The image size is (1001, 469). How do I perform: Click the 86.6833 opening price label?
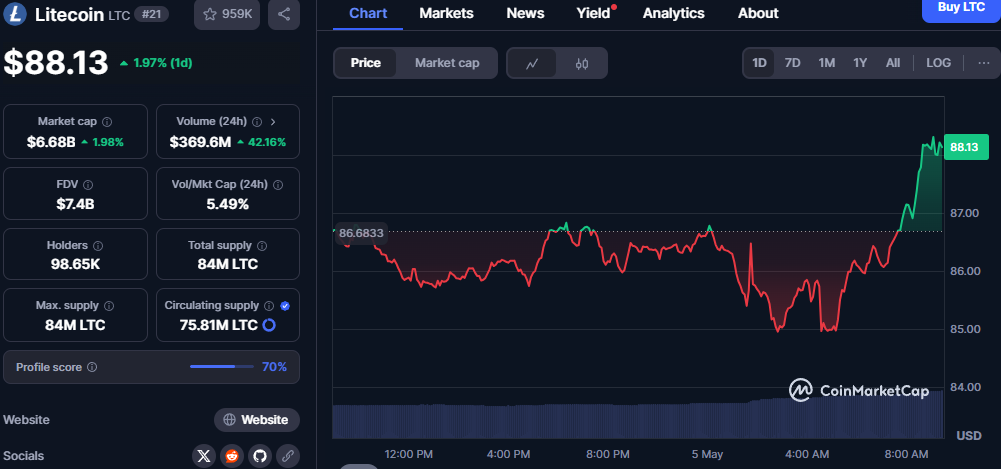361,233
